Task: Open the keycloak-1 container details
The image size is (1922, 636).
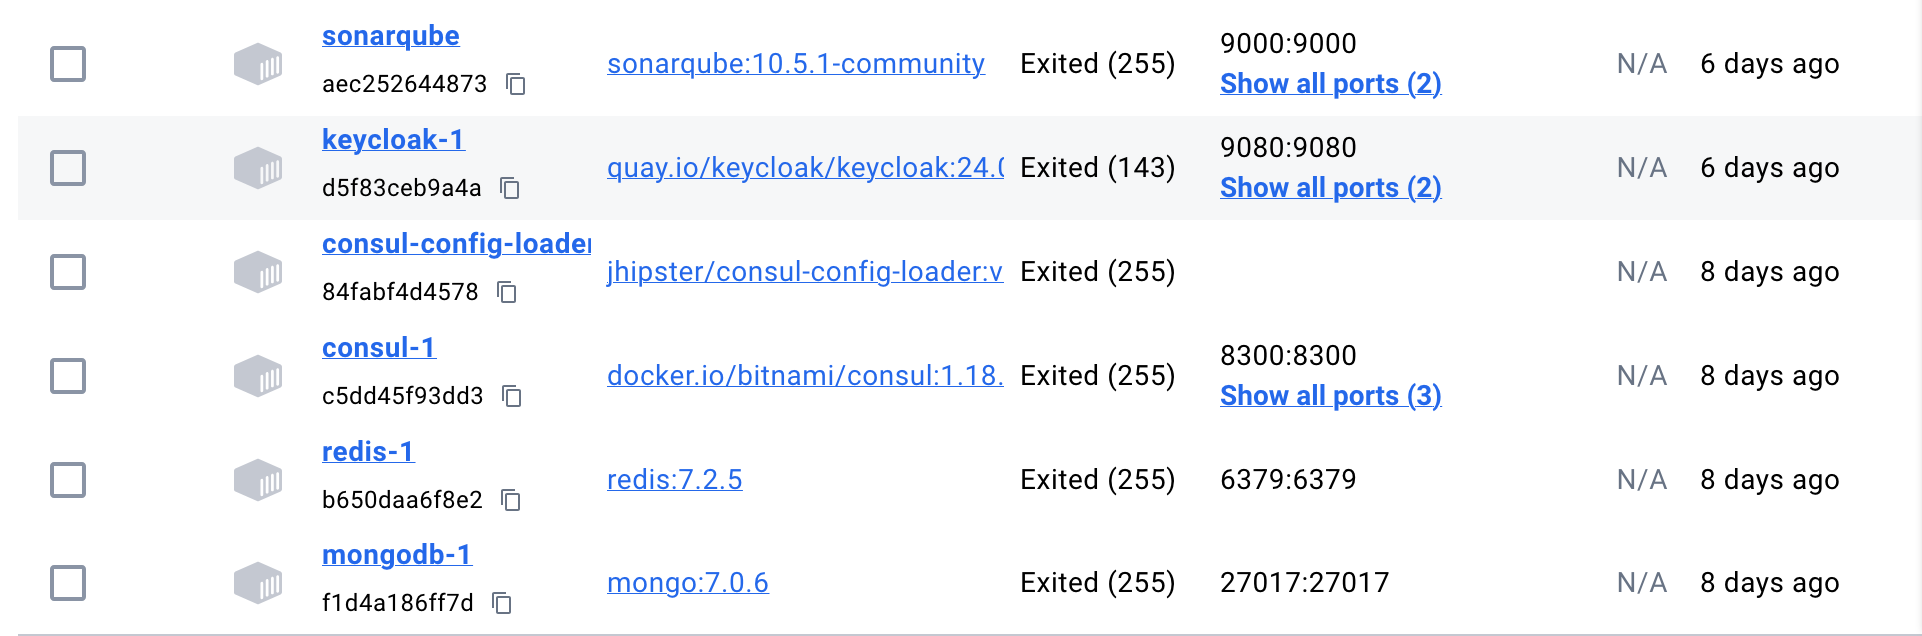Action: 393,140
